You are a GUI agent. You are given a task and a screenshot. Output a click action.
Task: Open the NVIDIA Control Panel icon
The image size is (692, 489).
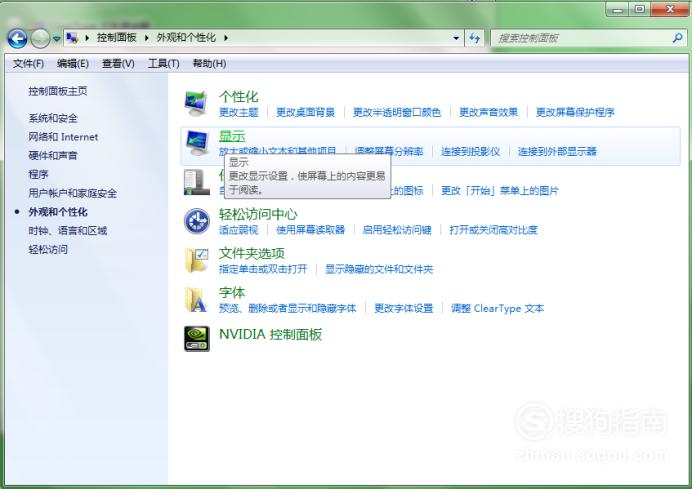pyautogui.click(x=197, y=339)
